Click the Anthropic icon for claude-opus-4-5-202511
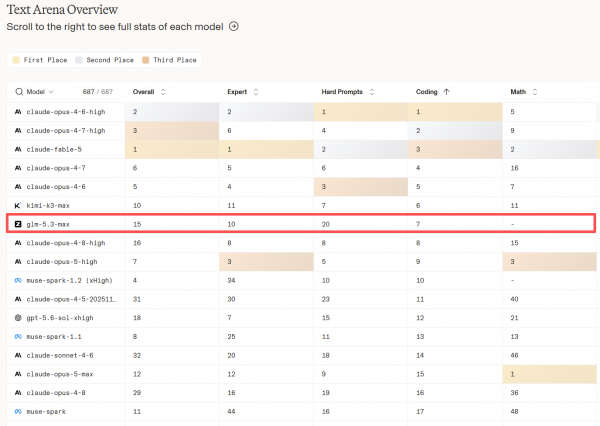 click(18, 299)
